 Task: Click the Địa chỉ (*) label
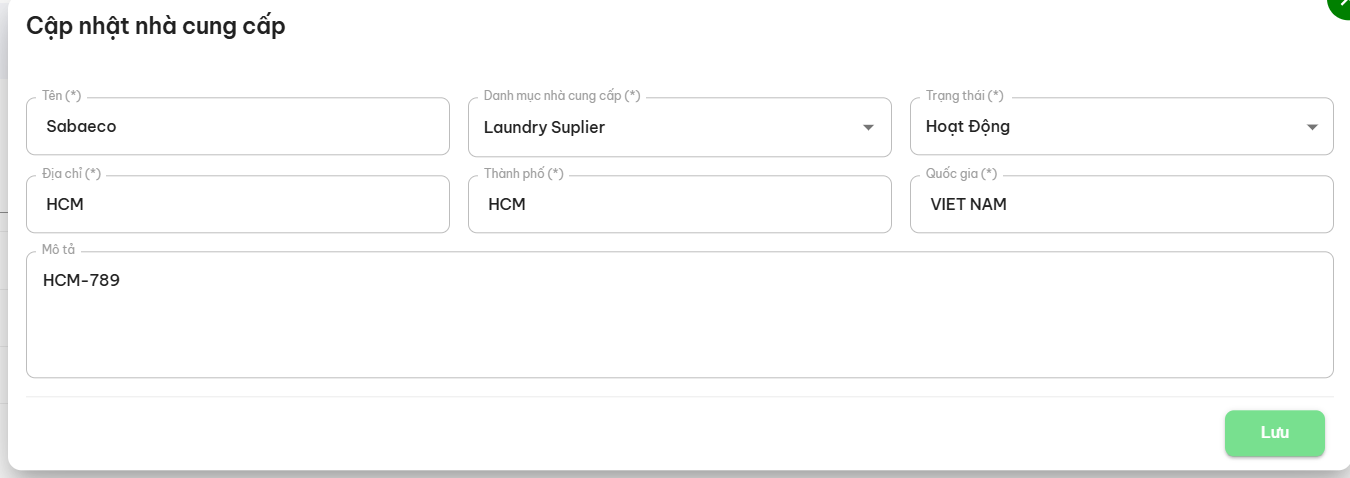(71, 174)
